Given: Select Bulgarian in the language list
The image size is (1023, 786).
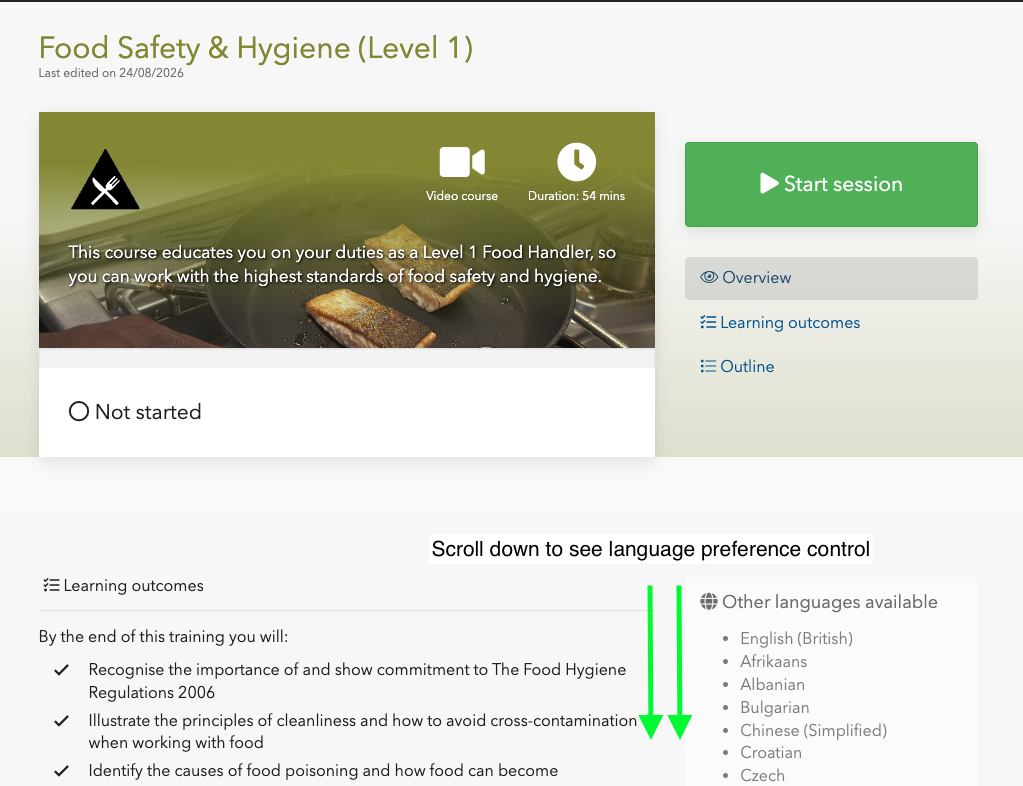Looking at the screenshot, I should click(774, 707).
